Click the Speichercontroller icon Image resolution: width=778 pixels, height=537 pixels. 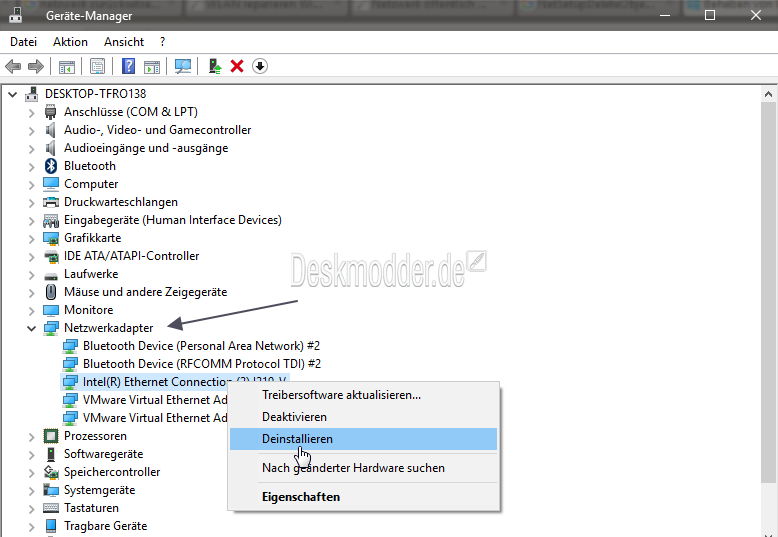[51, 472]
